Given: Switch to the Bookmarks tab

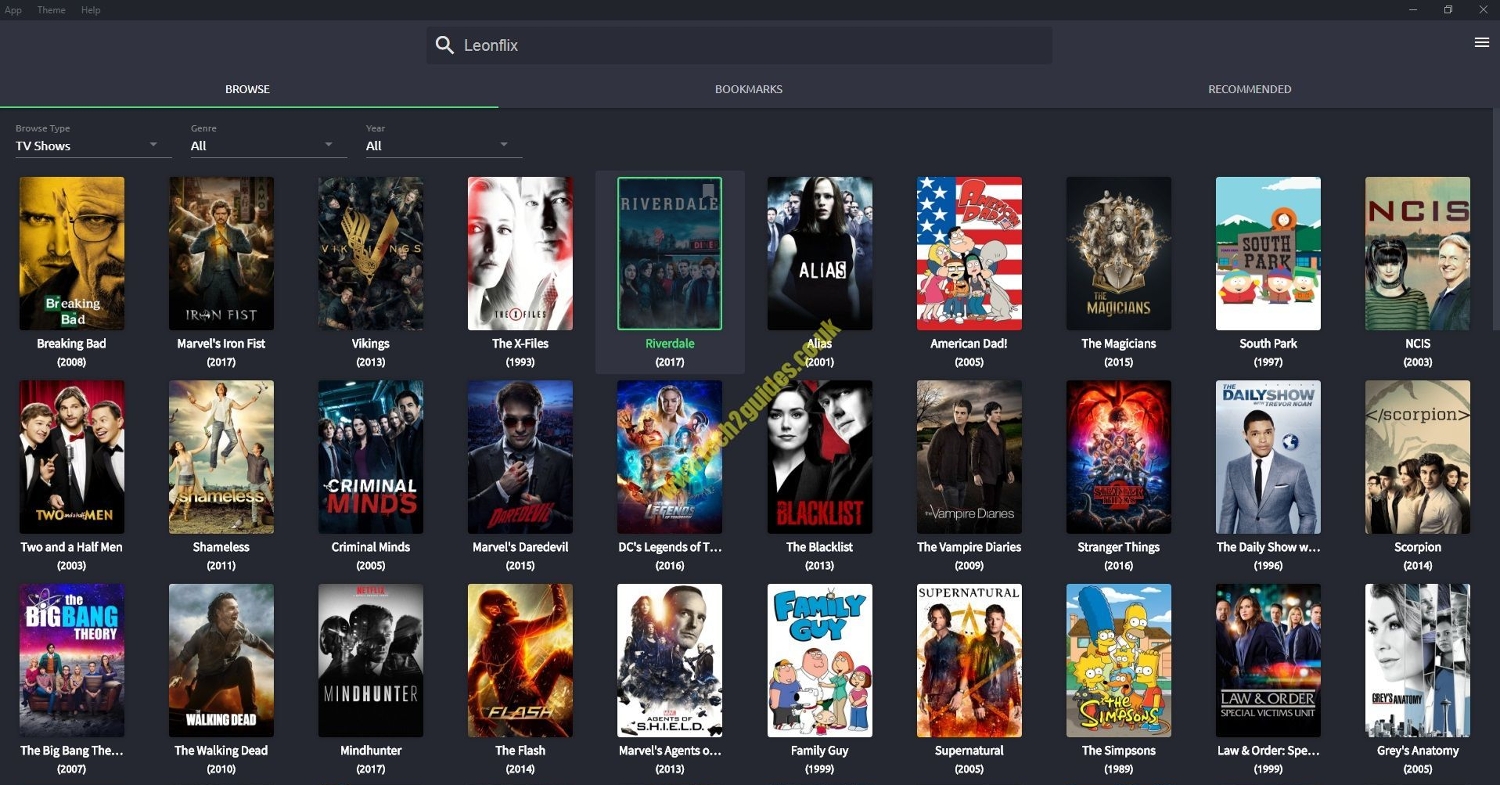Looking at the screenshot, I should click(x=749, y=89).
